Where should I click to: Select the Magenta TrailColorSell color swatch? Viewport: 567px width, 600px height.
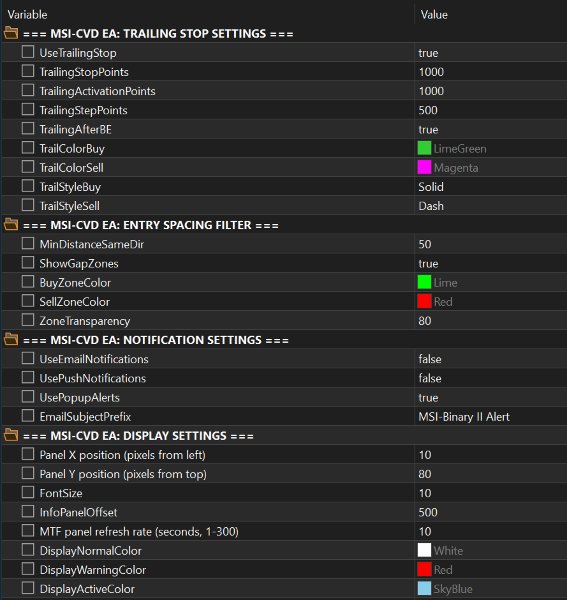(424, 167)
